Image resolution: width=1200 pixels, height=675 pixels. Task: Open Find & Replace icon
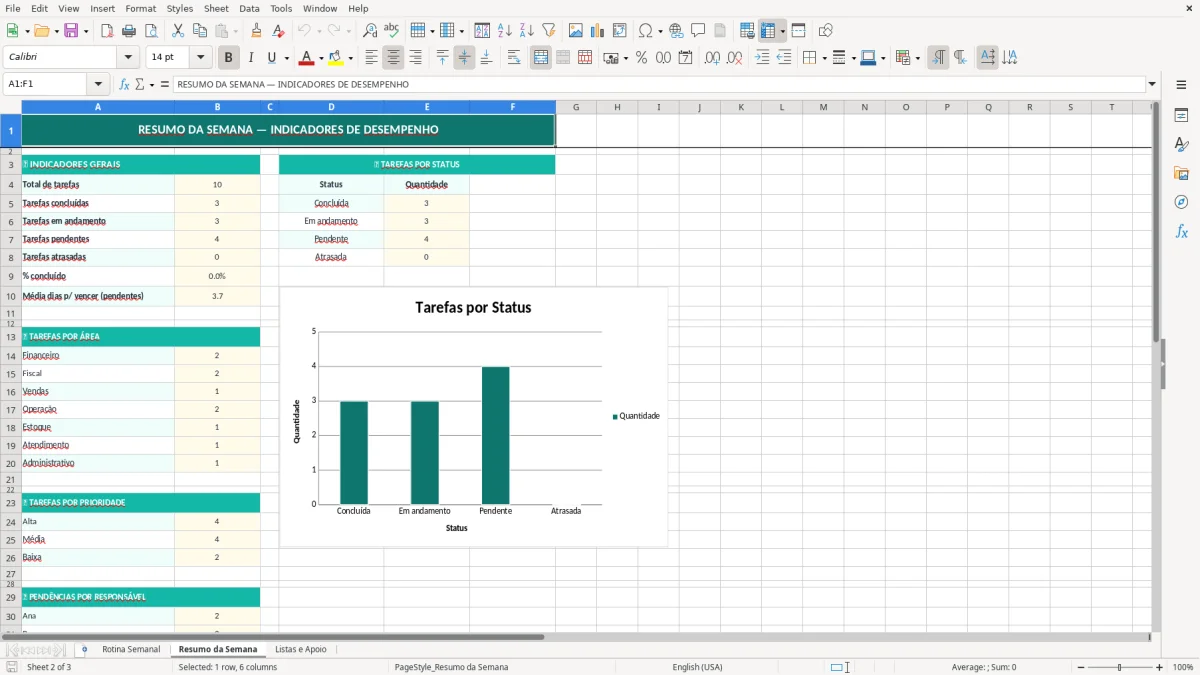click(x=370, y=31)
